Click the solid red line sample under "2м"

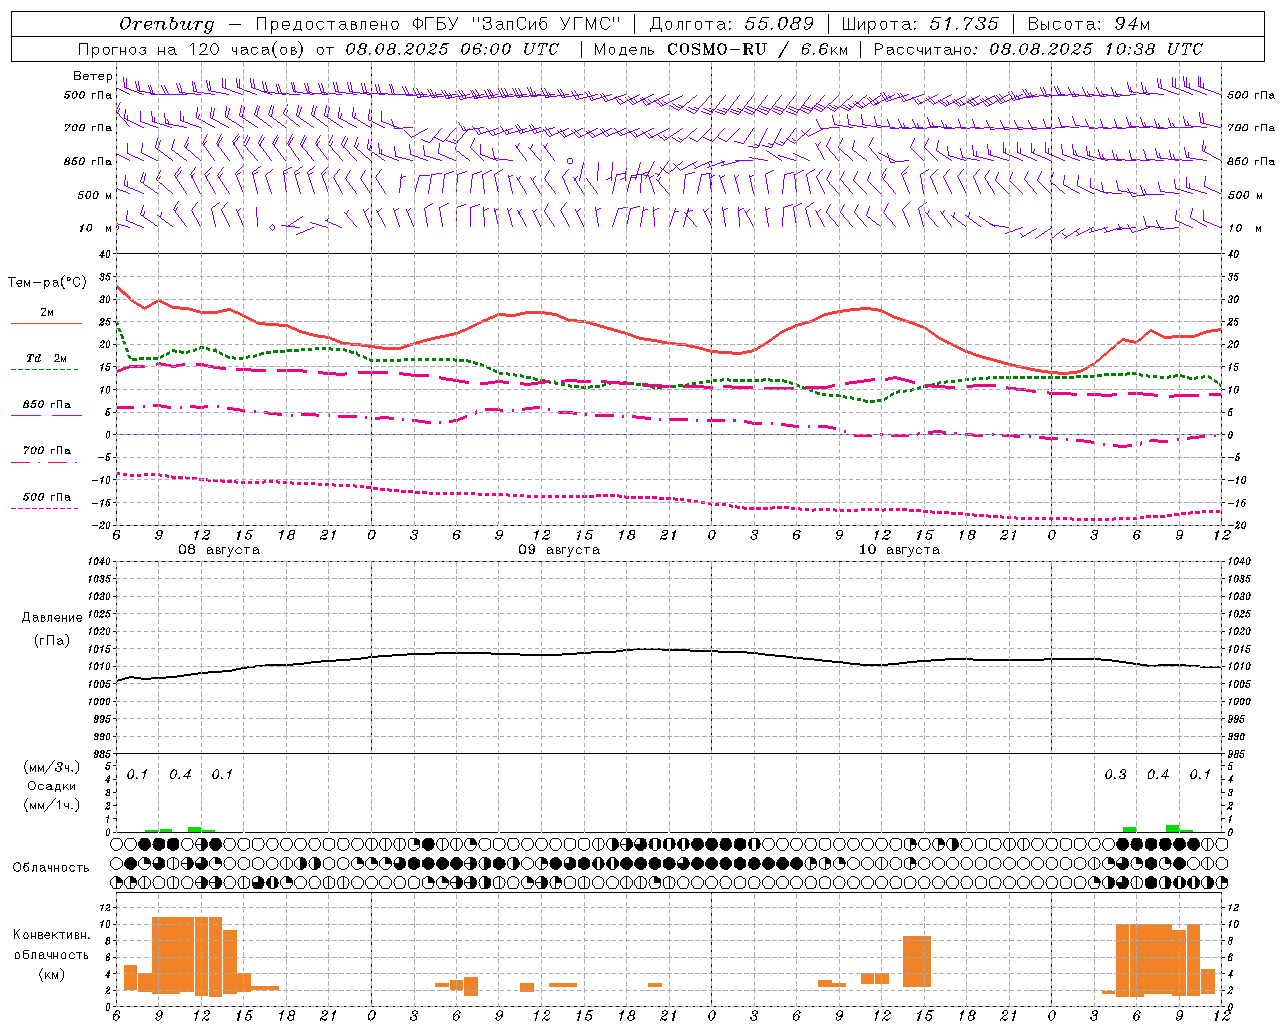[46, 323]
